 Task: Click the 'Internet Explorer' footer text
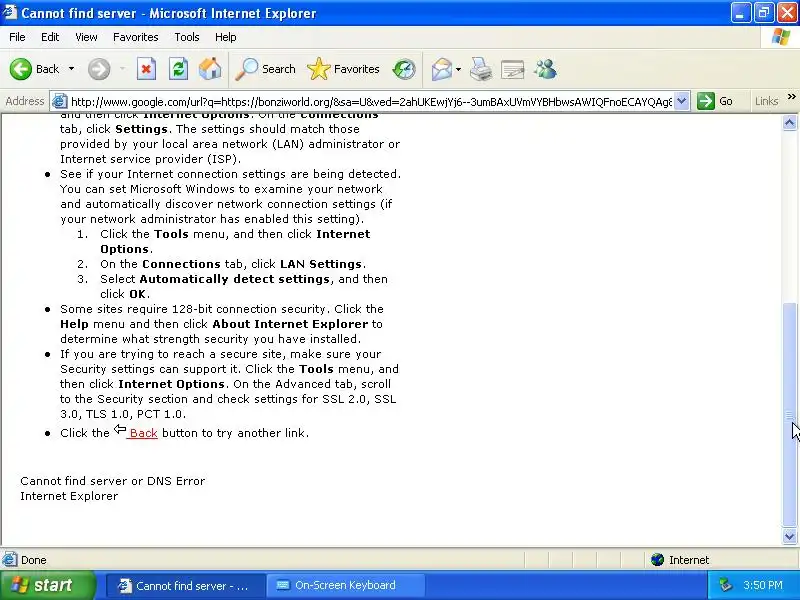(69, 496)
